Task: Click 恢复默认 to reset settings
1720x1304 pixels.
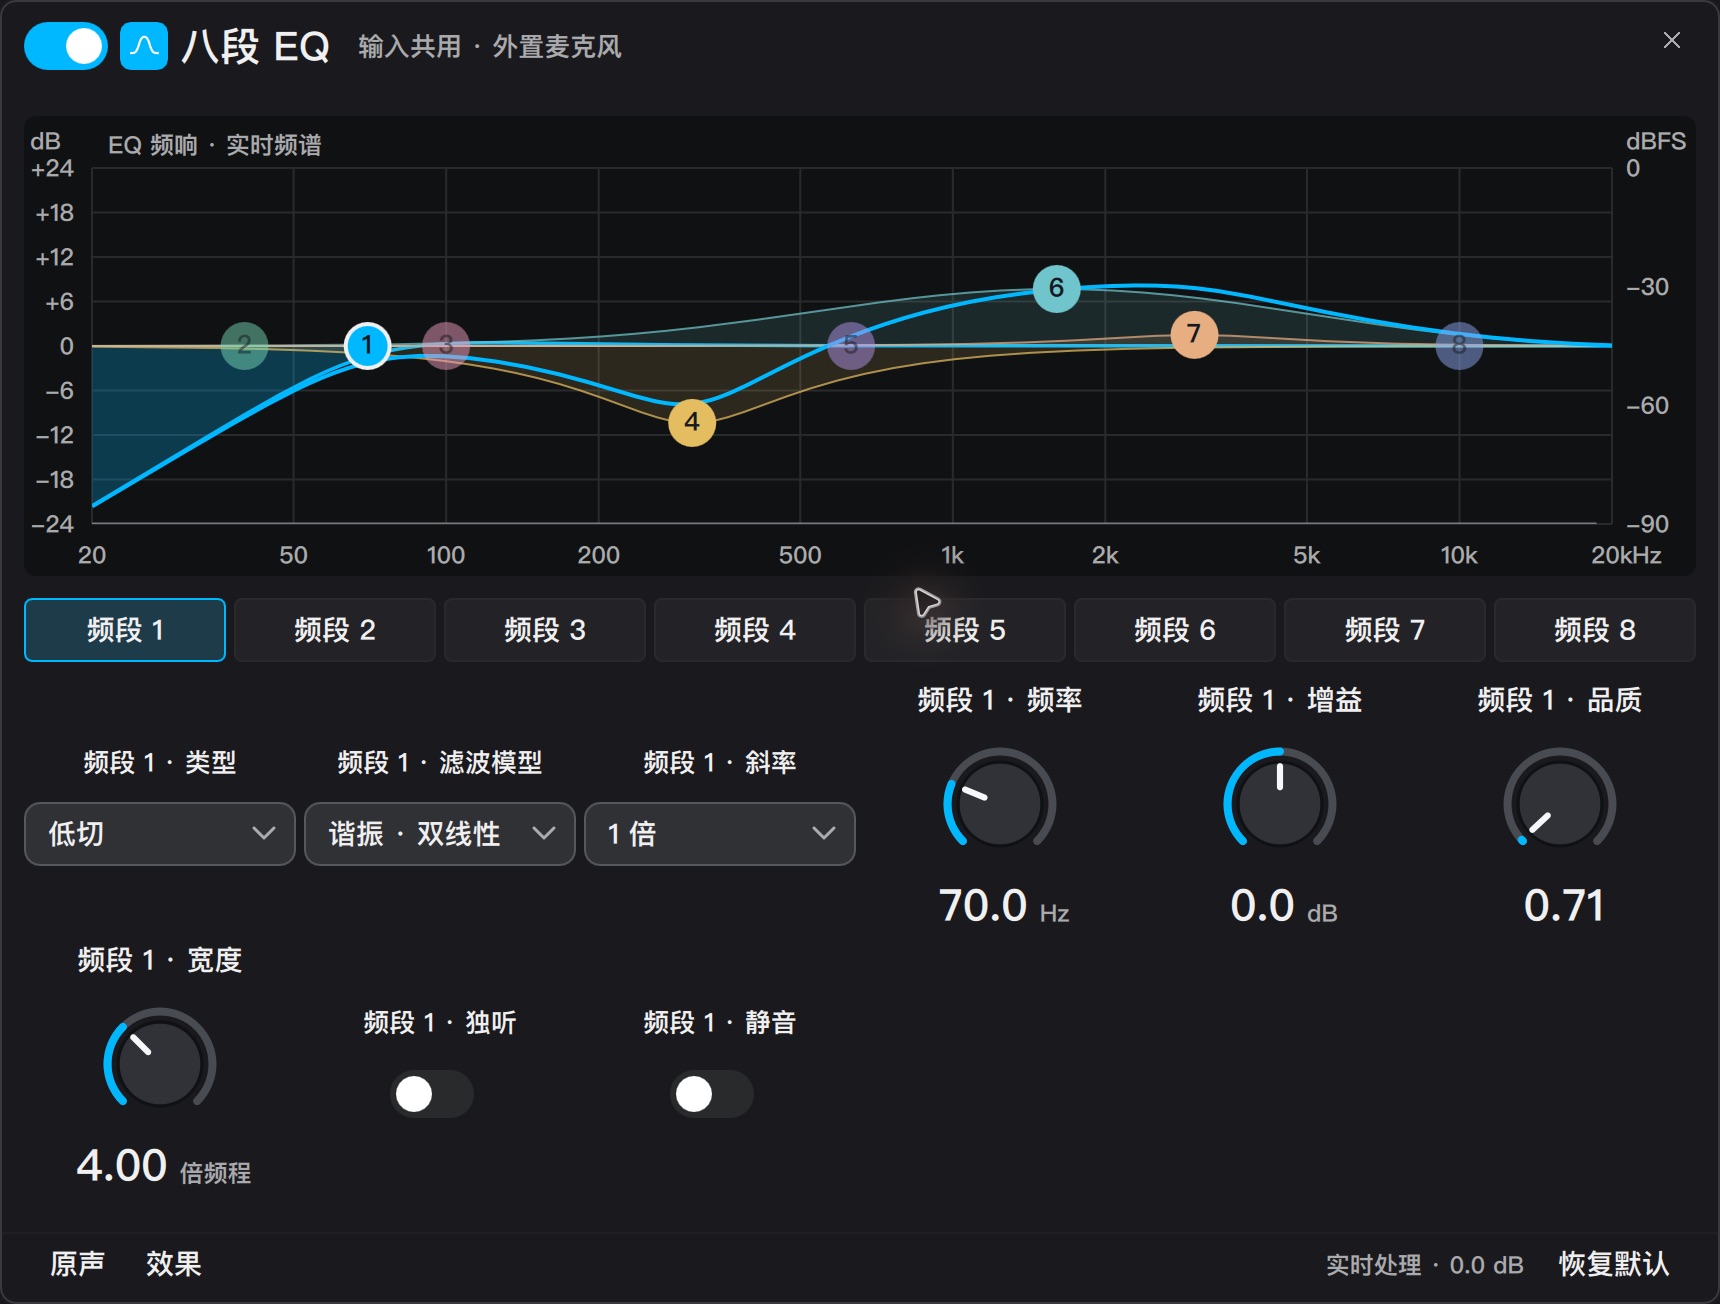Action: pos(1614,1264)
